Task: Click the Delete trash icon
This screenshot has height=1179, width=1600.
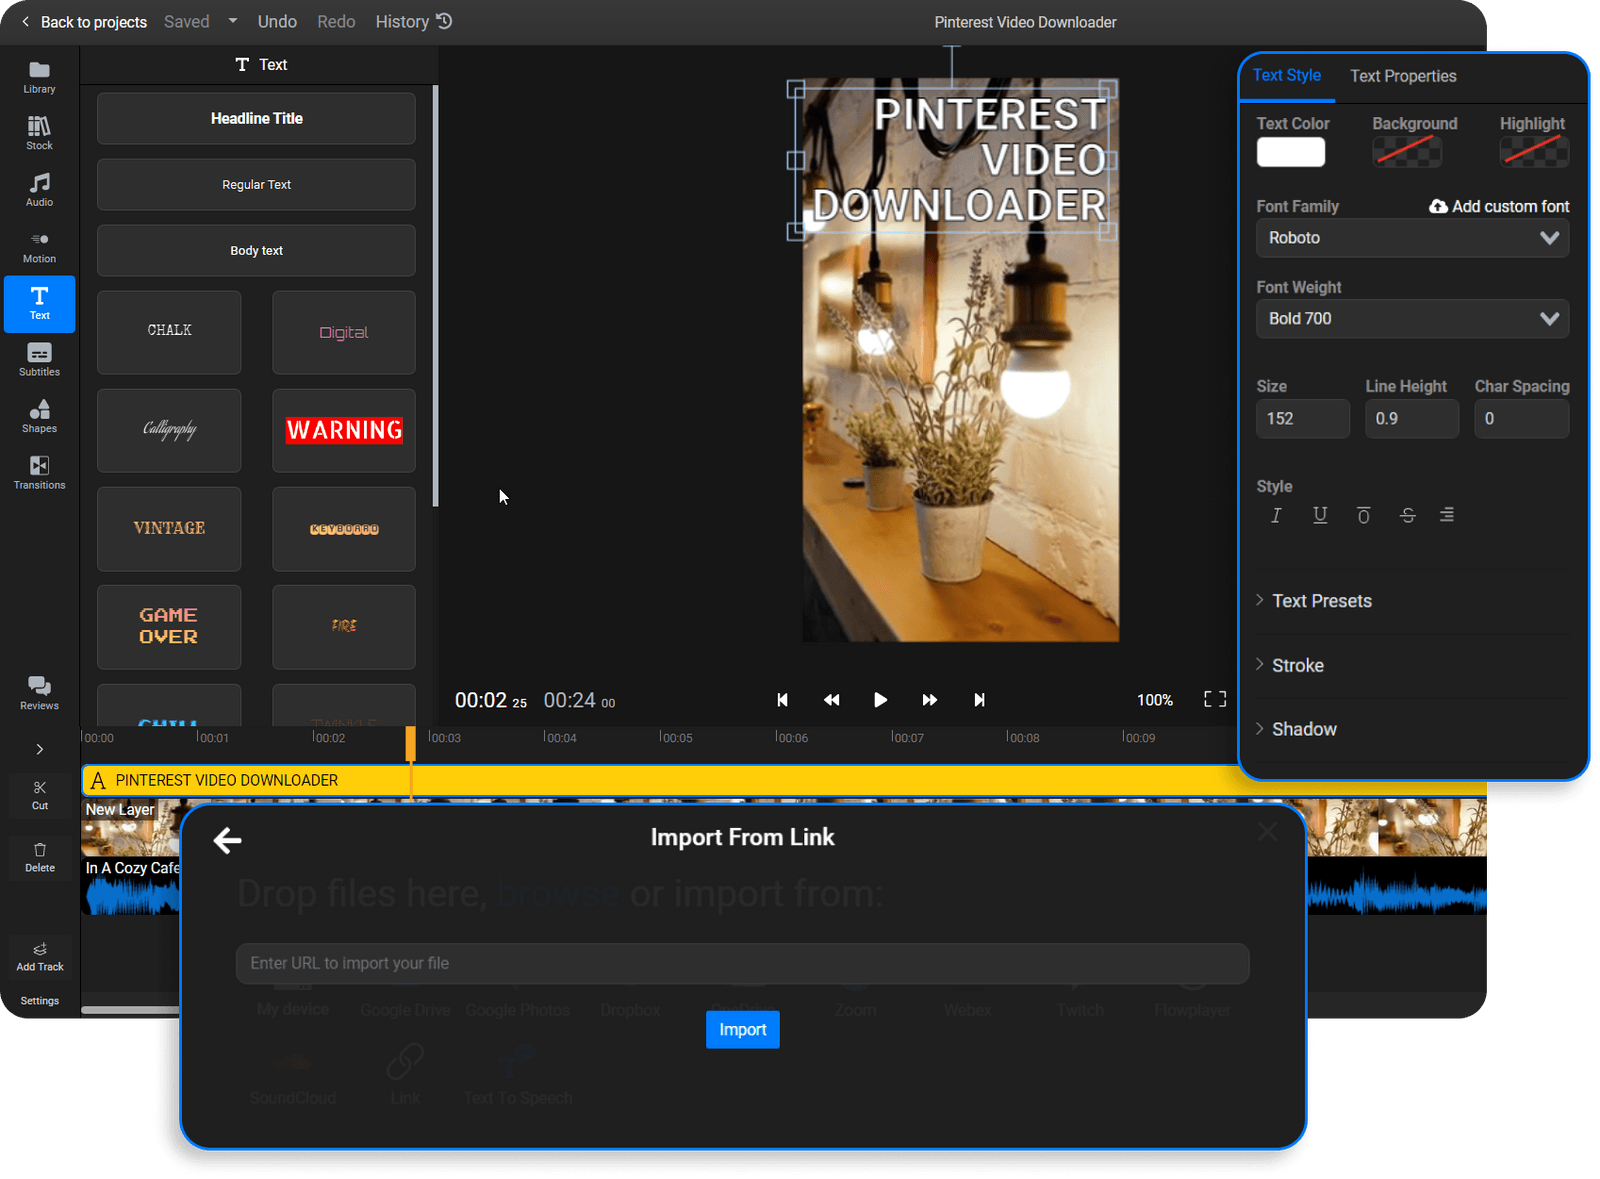Action: [39, 858]
